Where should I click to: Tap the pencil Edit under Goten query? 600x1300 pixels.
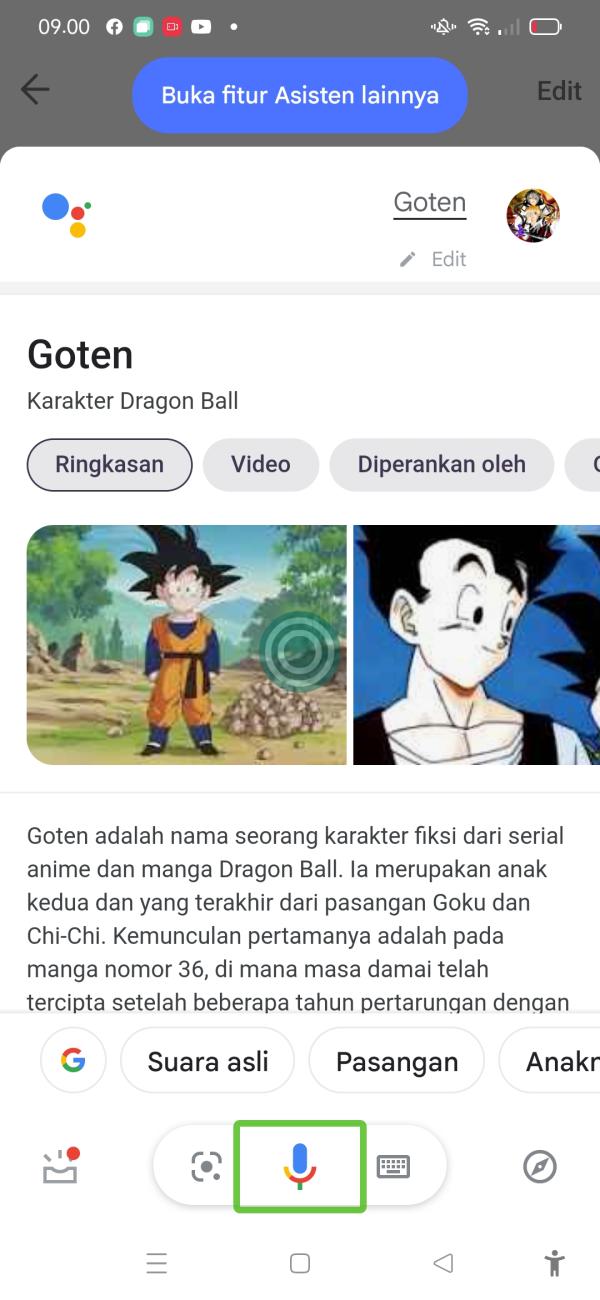click(433, 259)
